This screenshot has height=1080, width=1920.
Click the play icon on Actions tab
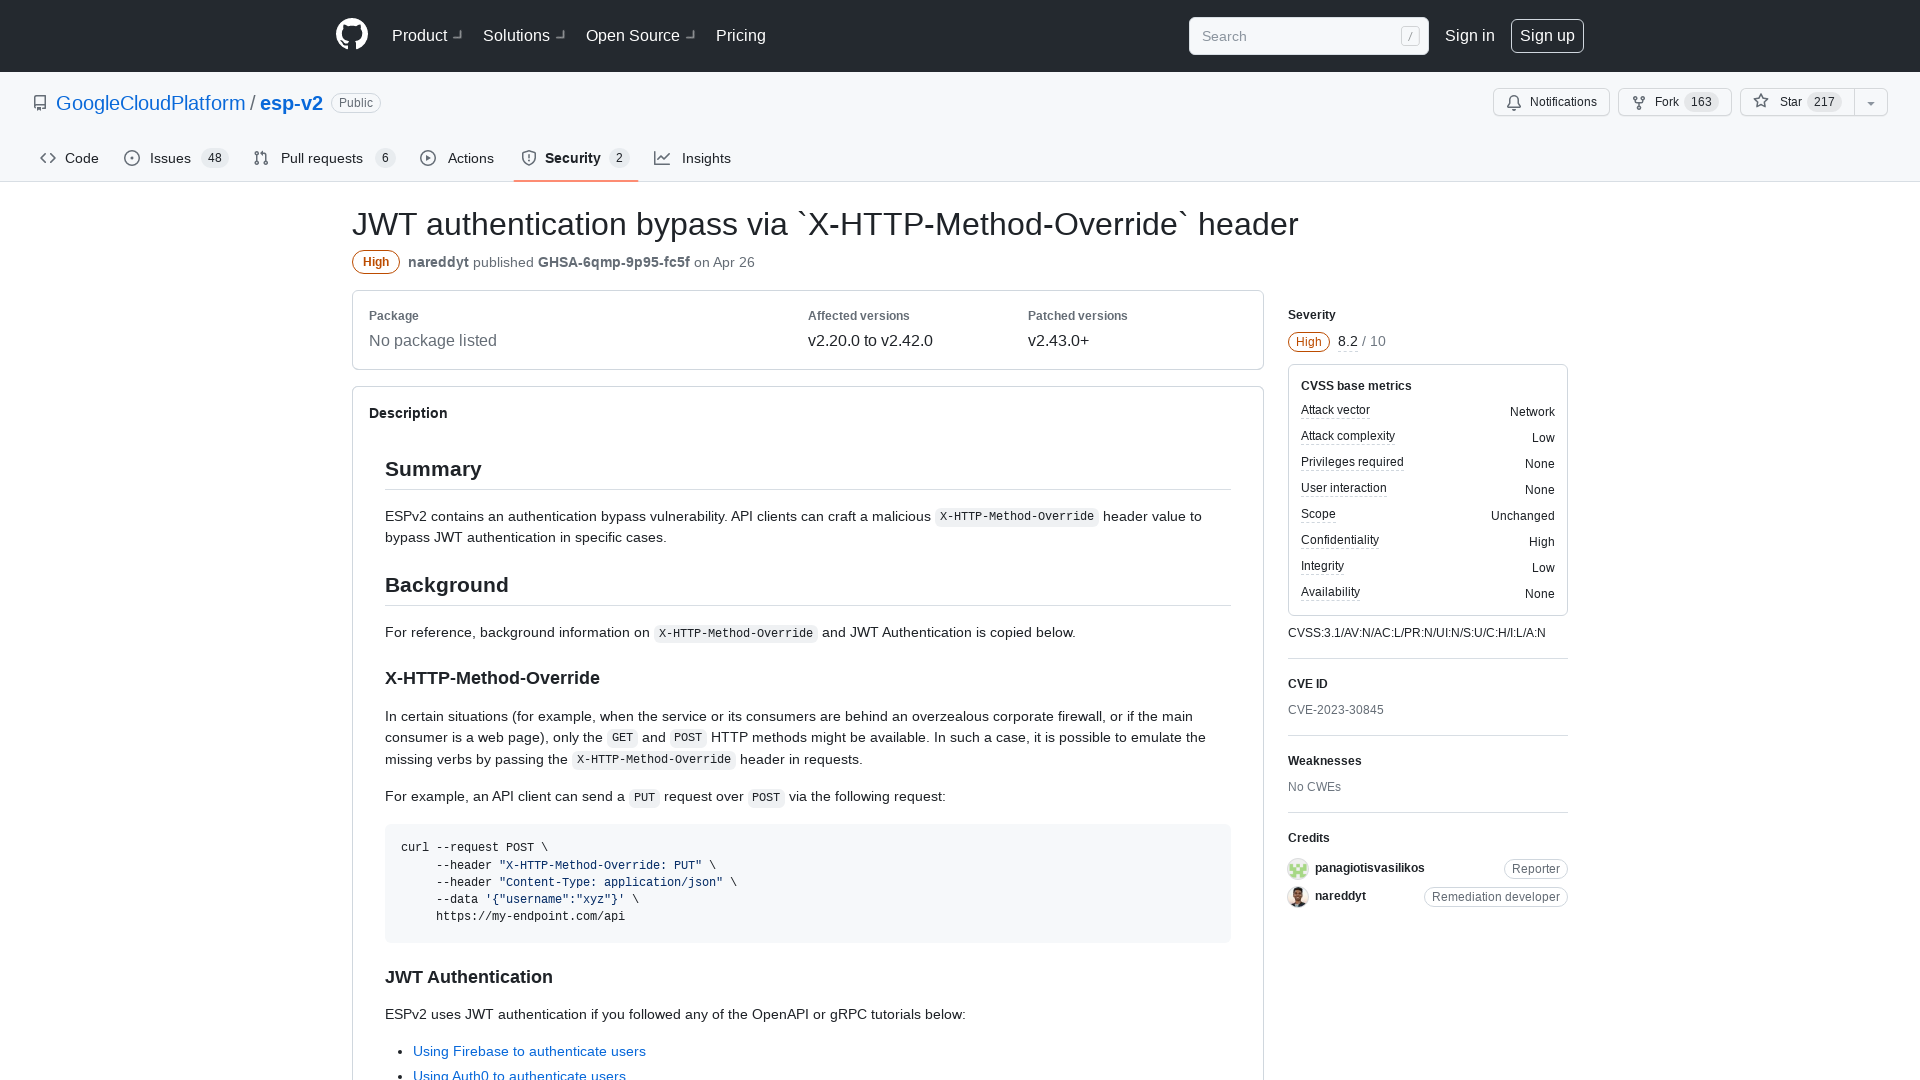[x=428, y=158]
